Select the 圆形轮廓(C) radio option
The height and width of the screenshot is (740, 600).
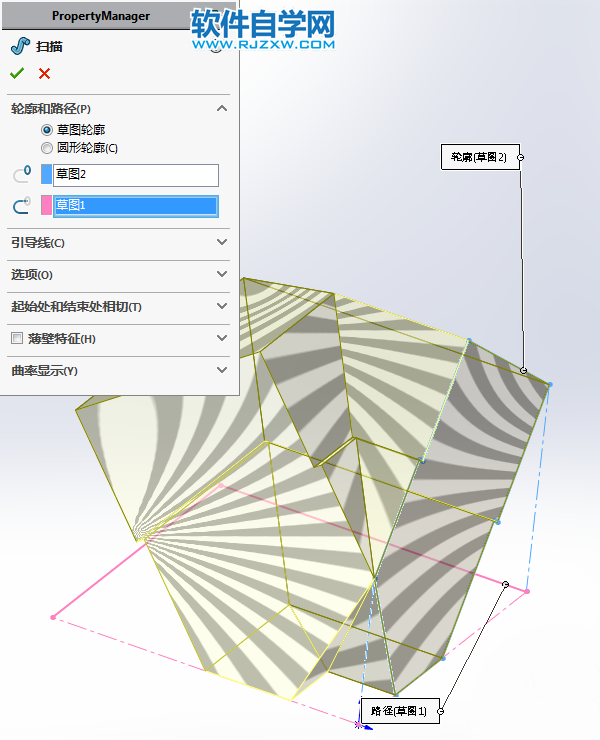click(47, 148)
